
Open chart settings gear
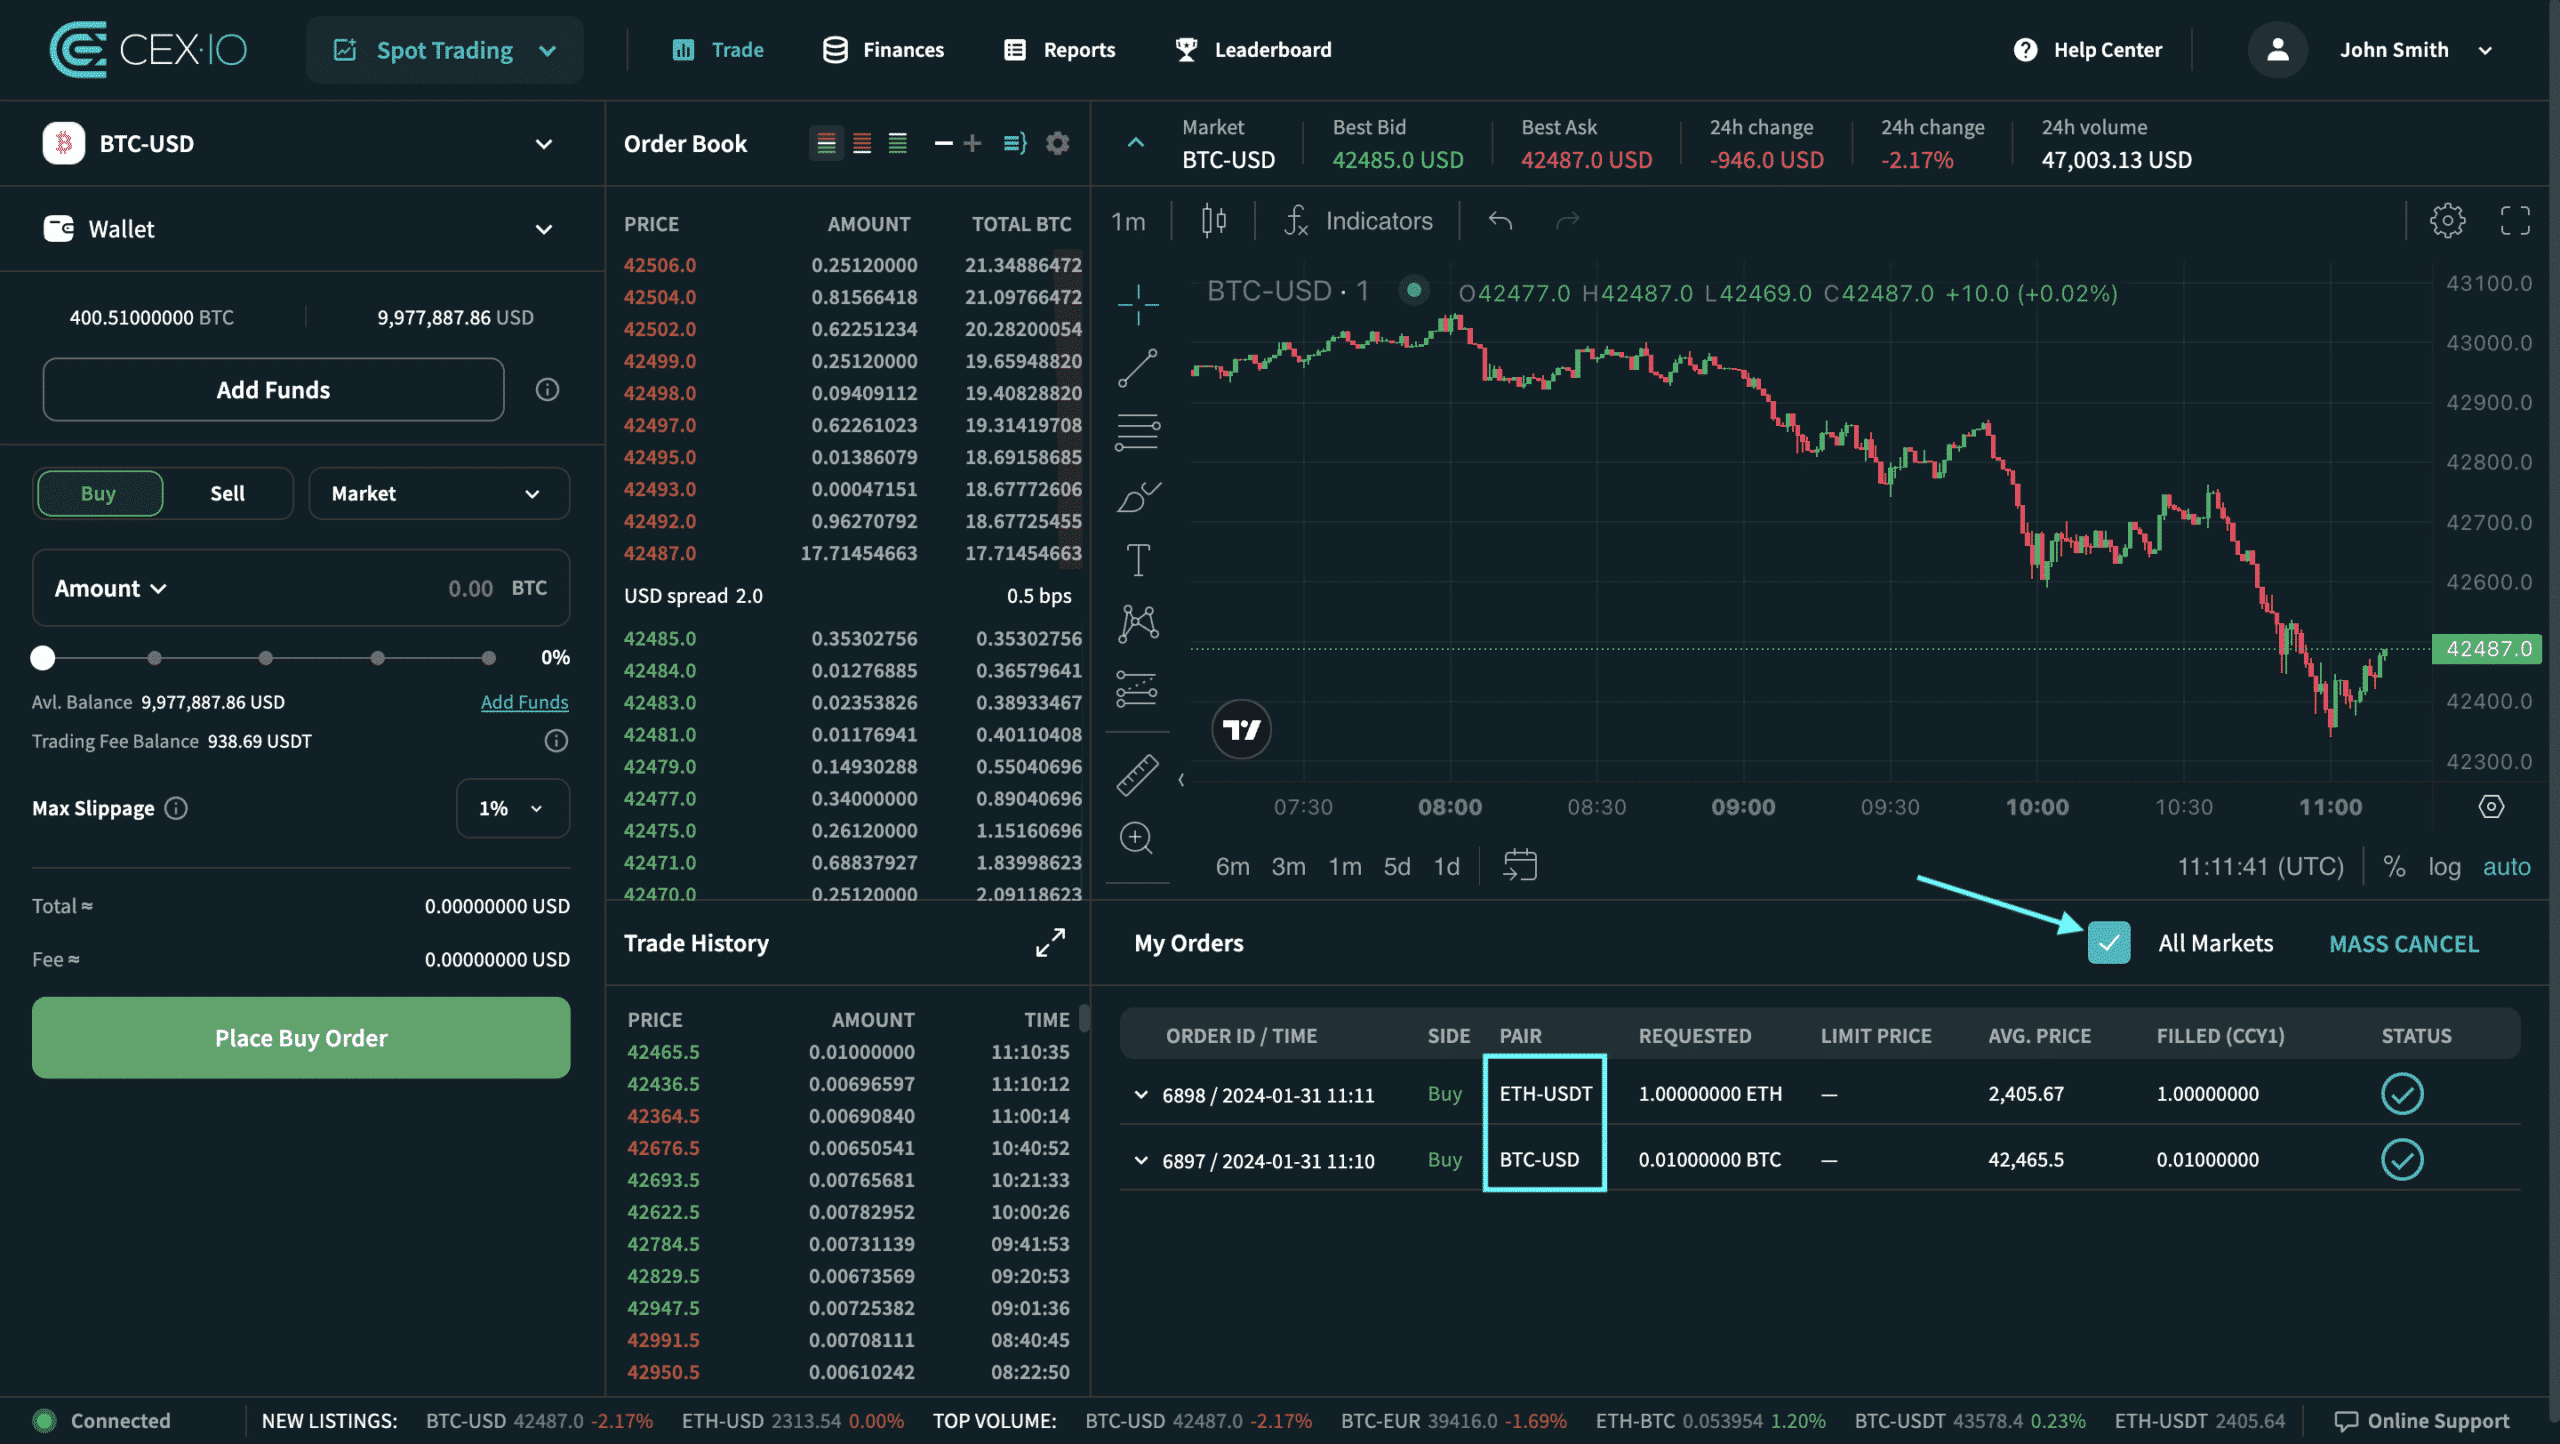(x=2447, y=221)
